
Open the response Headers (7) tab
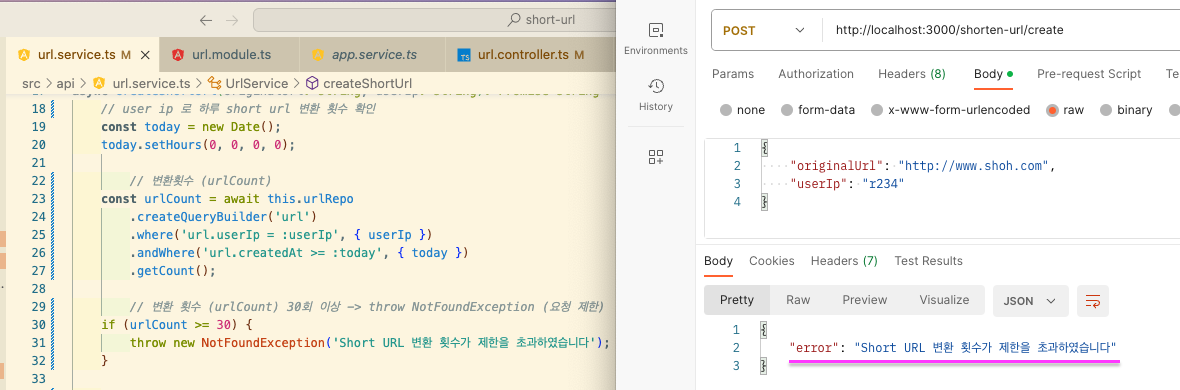(x=844, y=261)
